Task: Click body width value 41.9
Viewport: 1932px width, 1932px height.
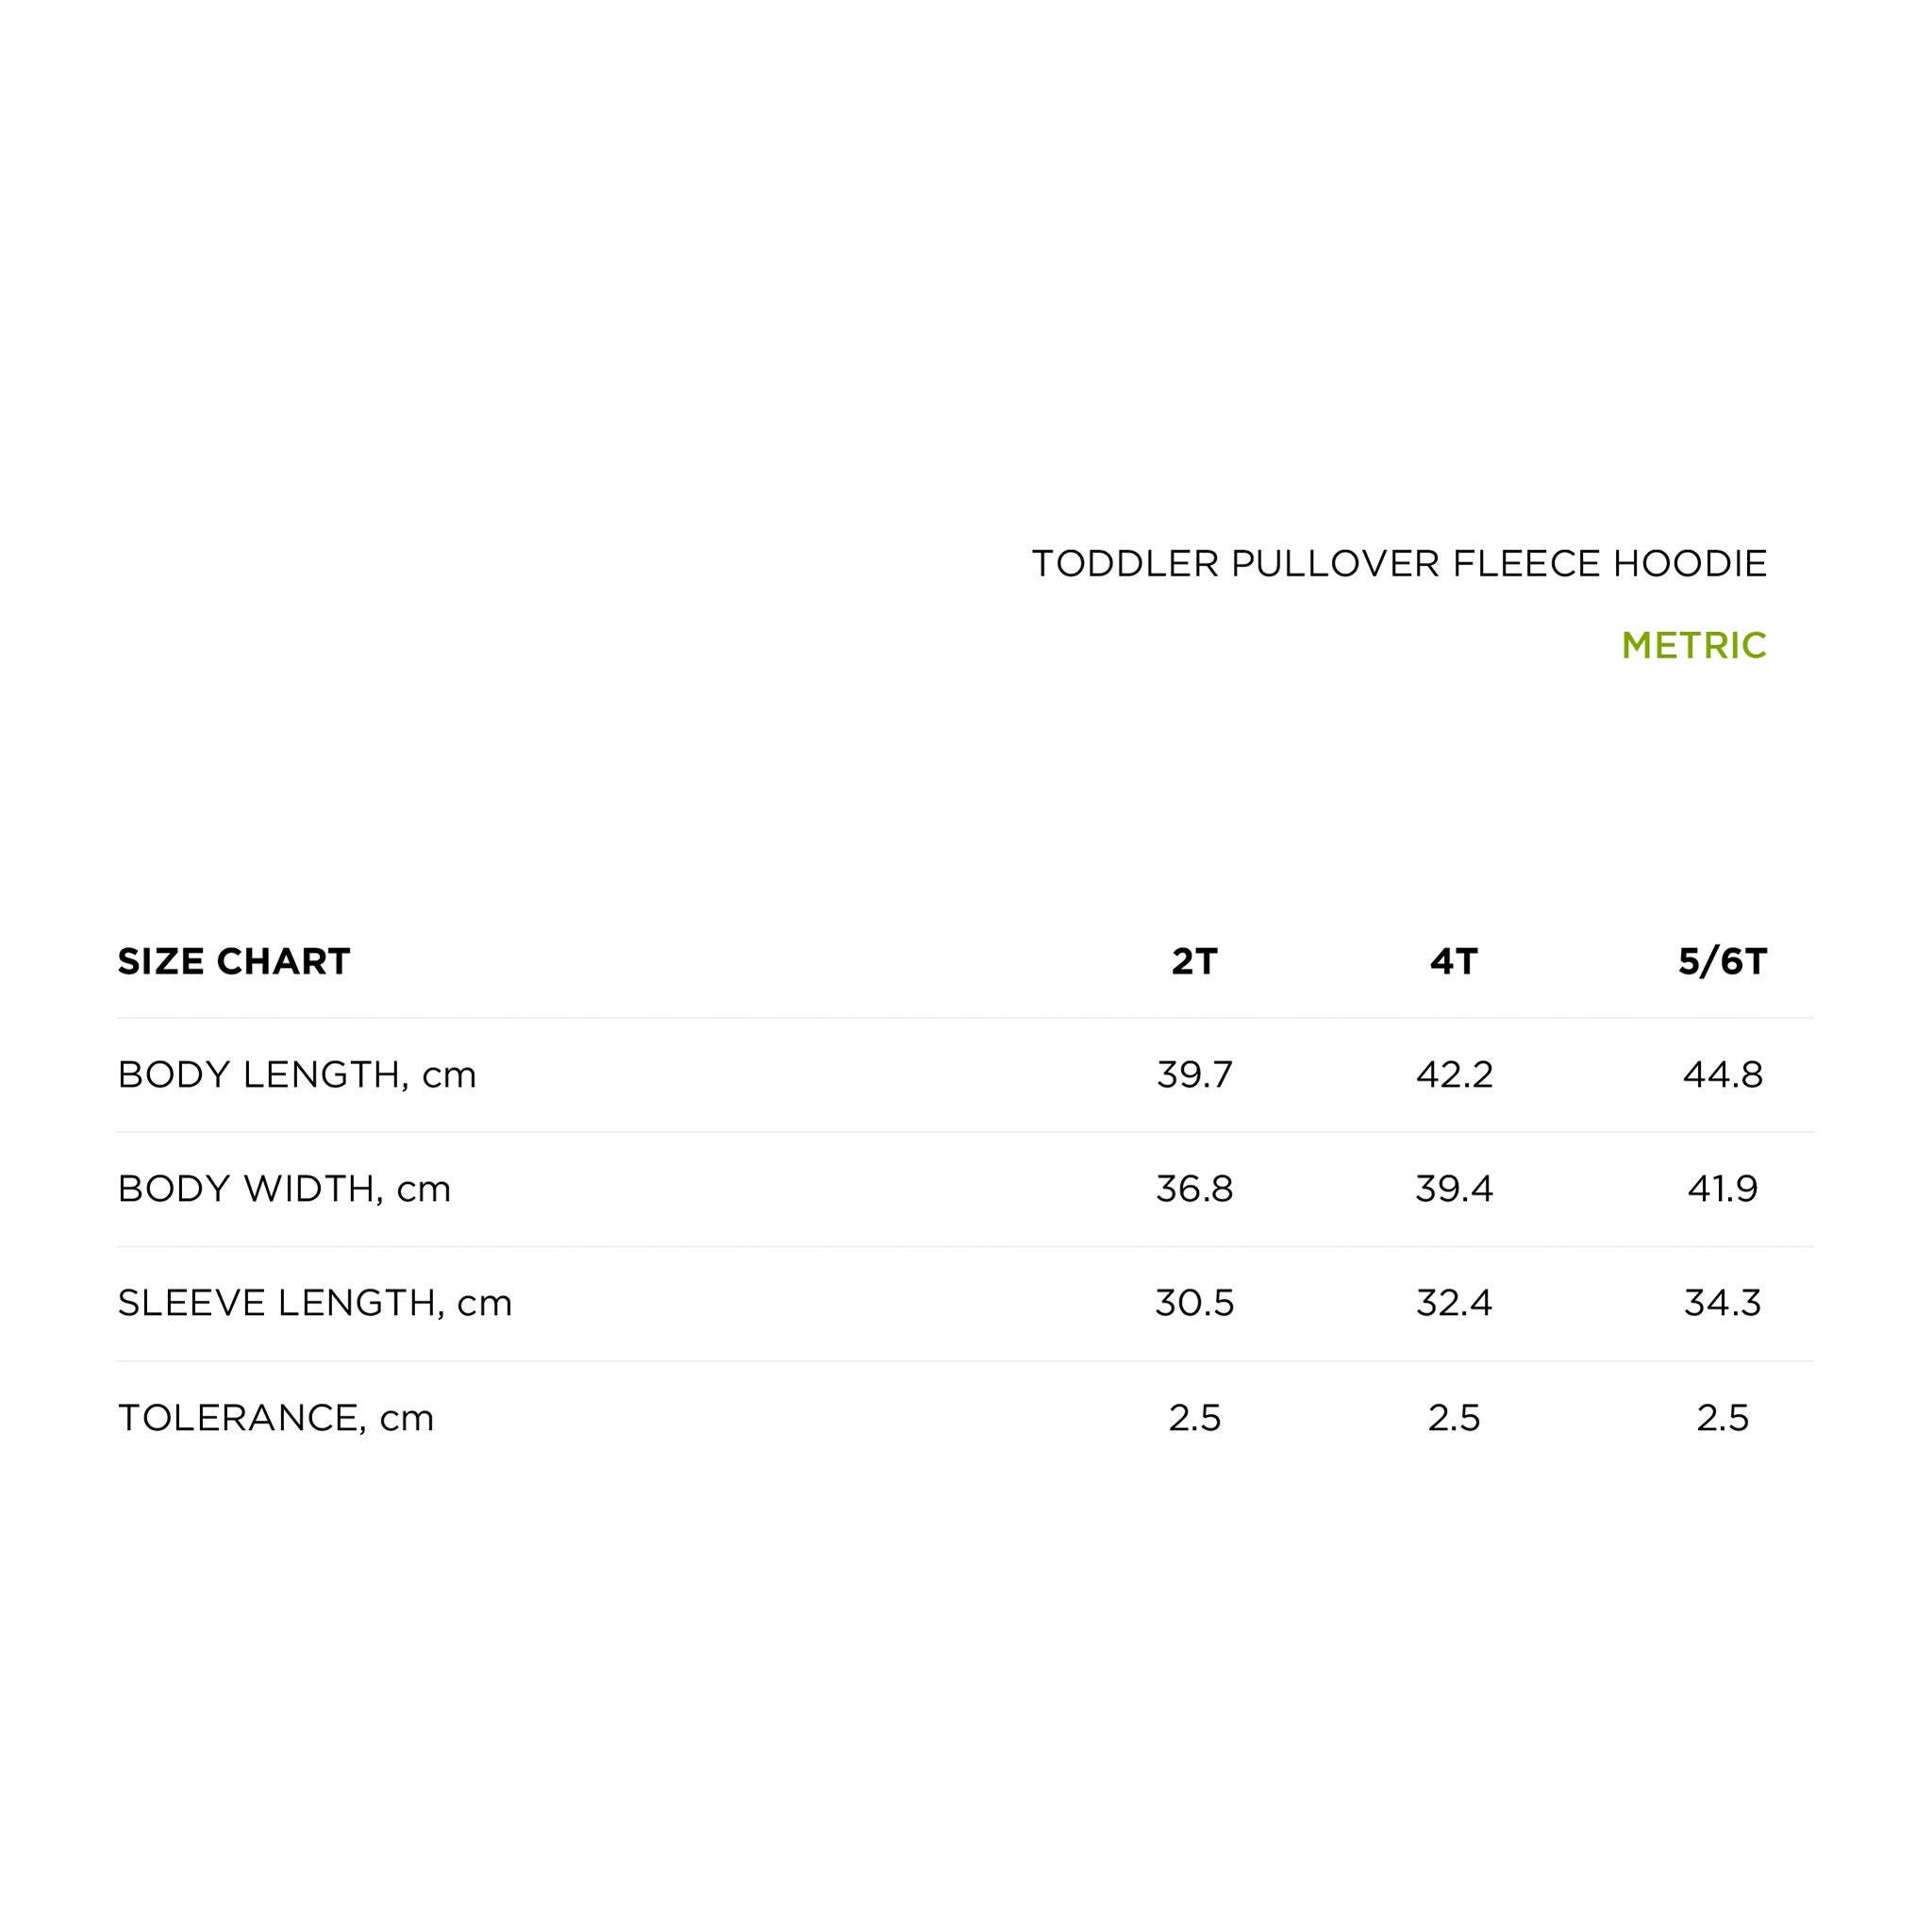Action: tap(1722, 1190)
